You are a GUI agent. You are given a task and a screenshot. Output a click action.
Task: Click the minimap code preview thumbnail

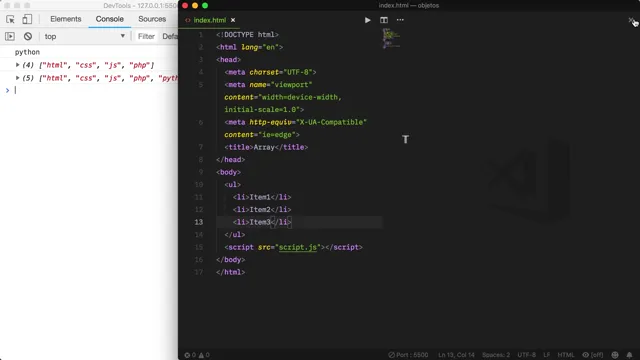391,39
